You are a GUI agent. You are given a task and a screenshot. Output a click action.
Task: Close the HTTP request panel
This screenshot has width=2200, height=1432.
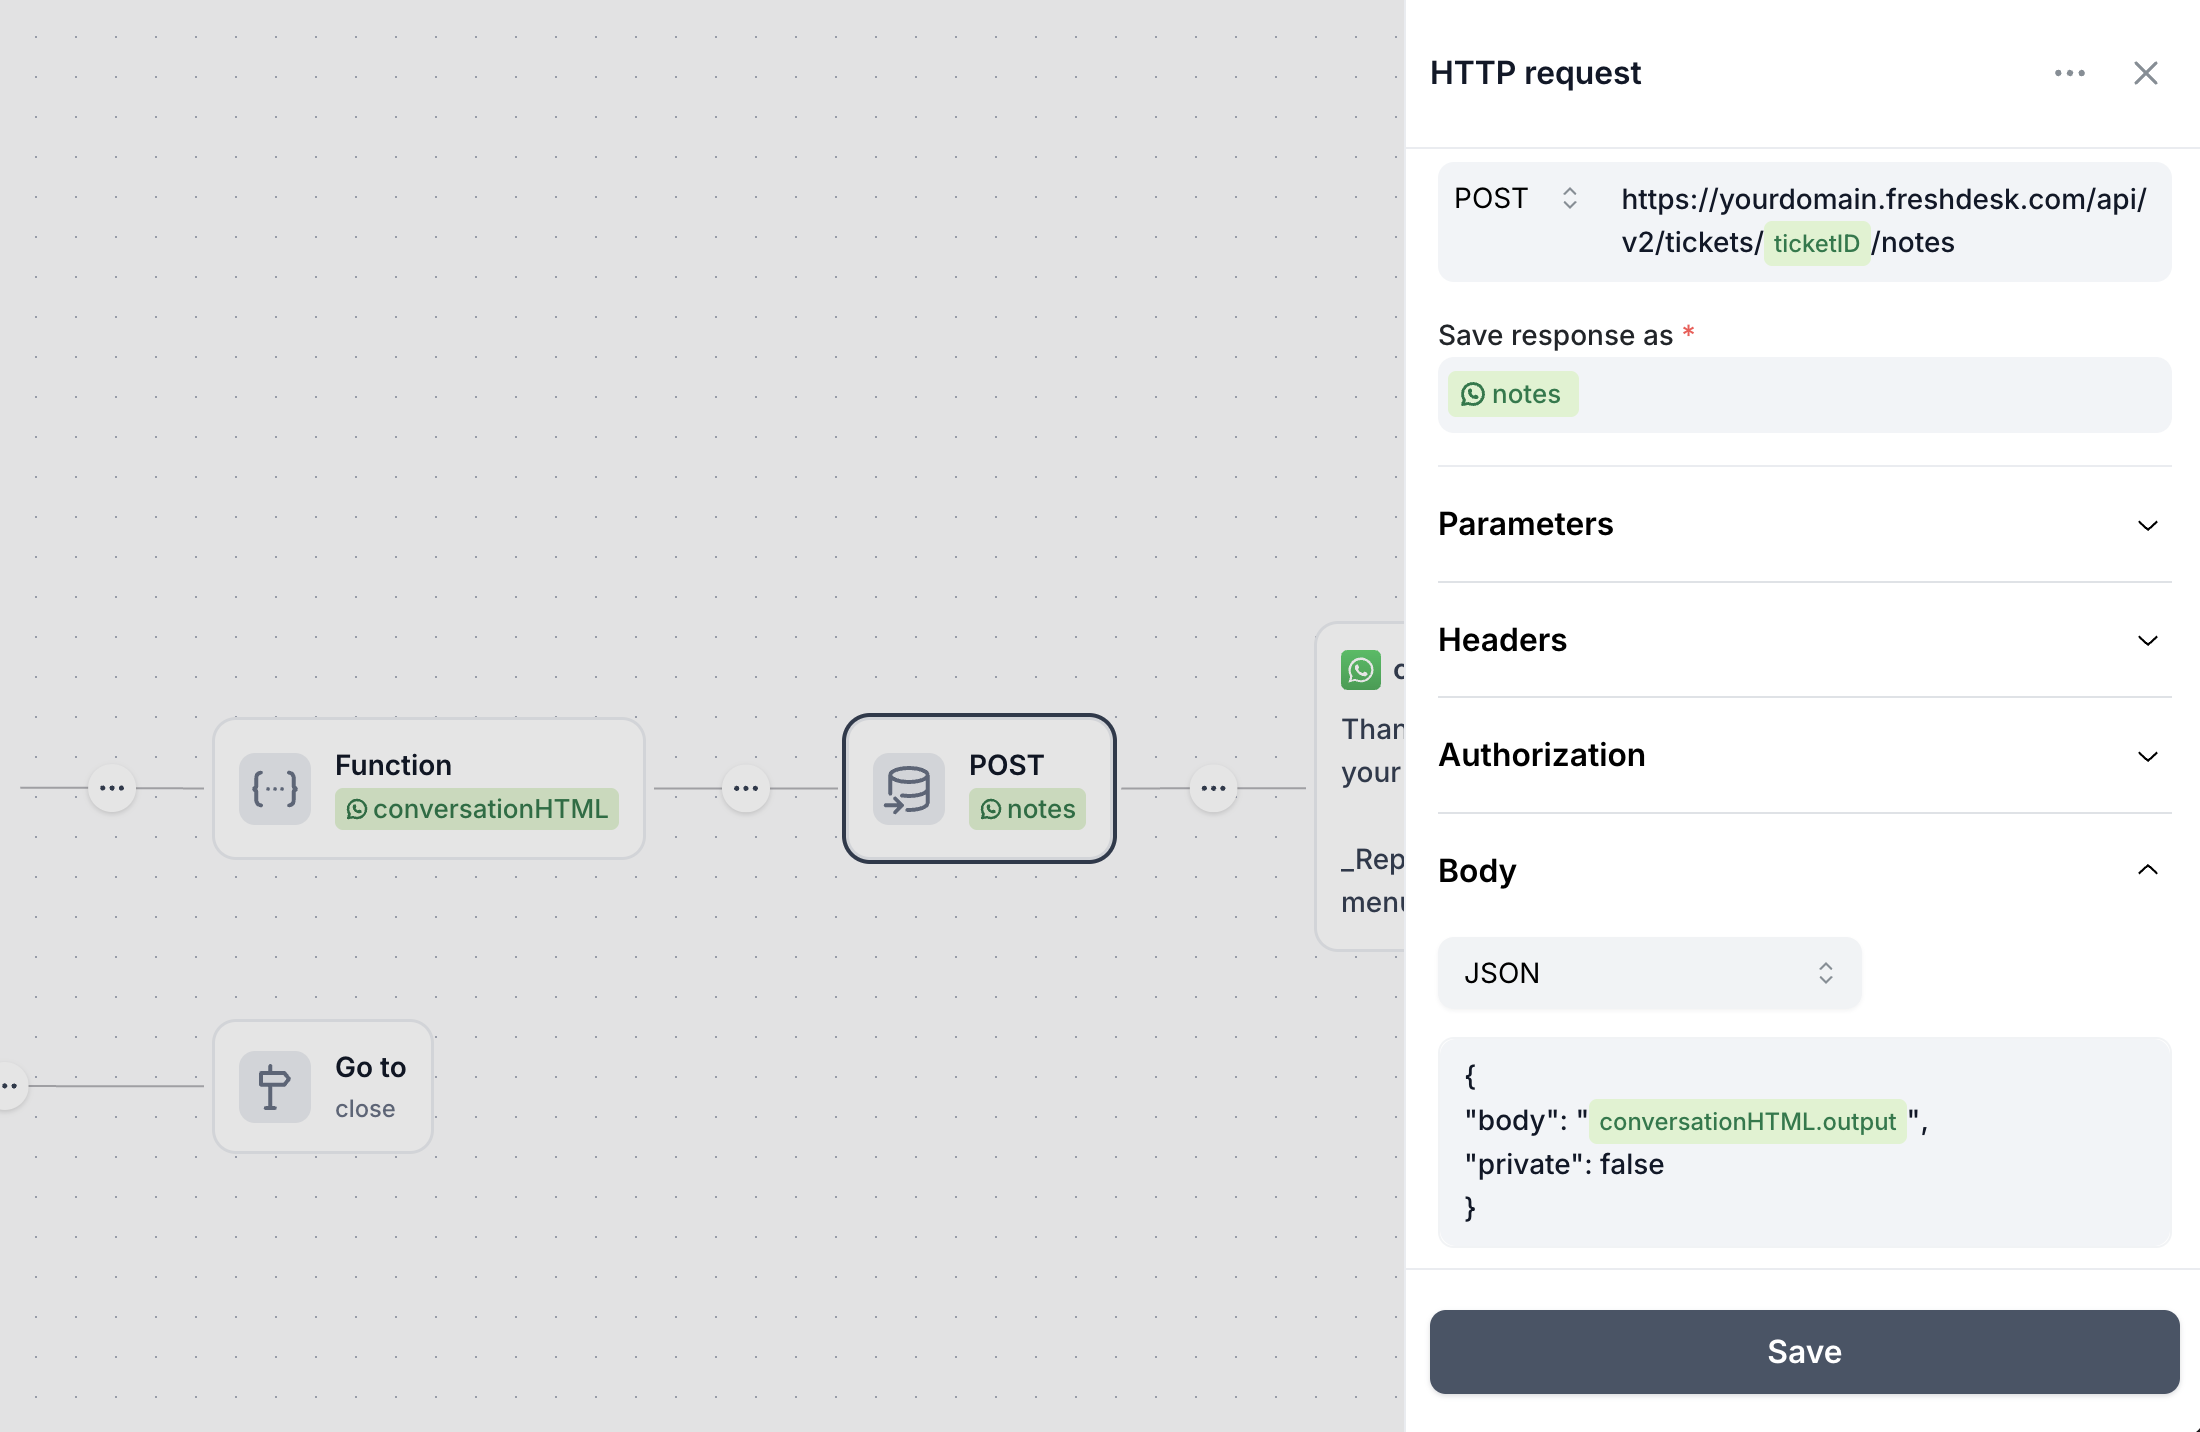point(2145,72)
